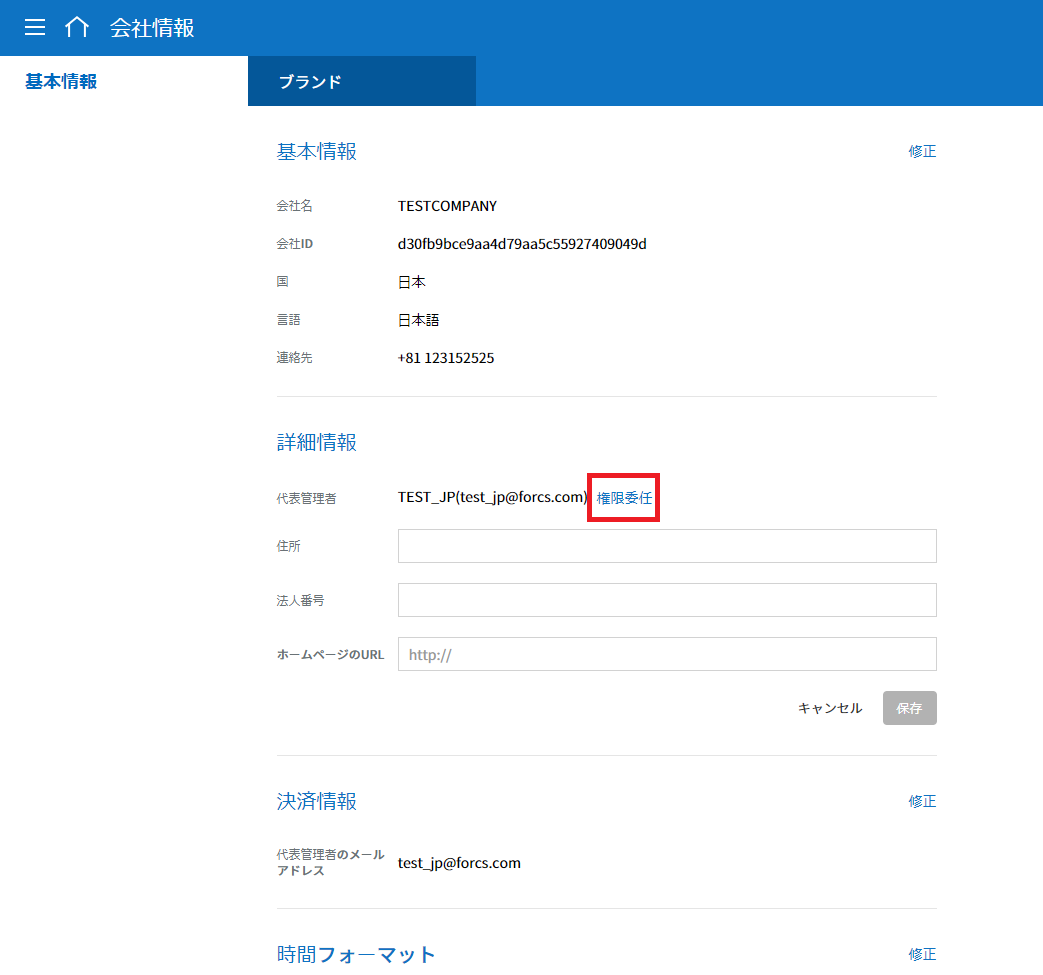Switch to the ブランド tab
The width and height of the screenshot is (1043, 975).
pos(362,81)
